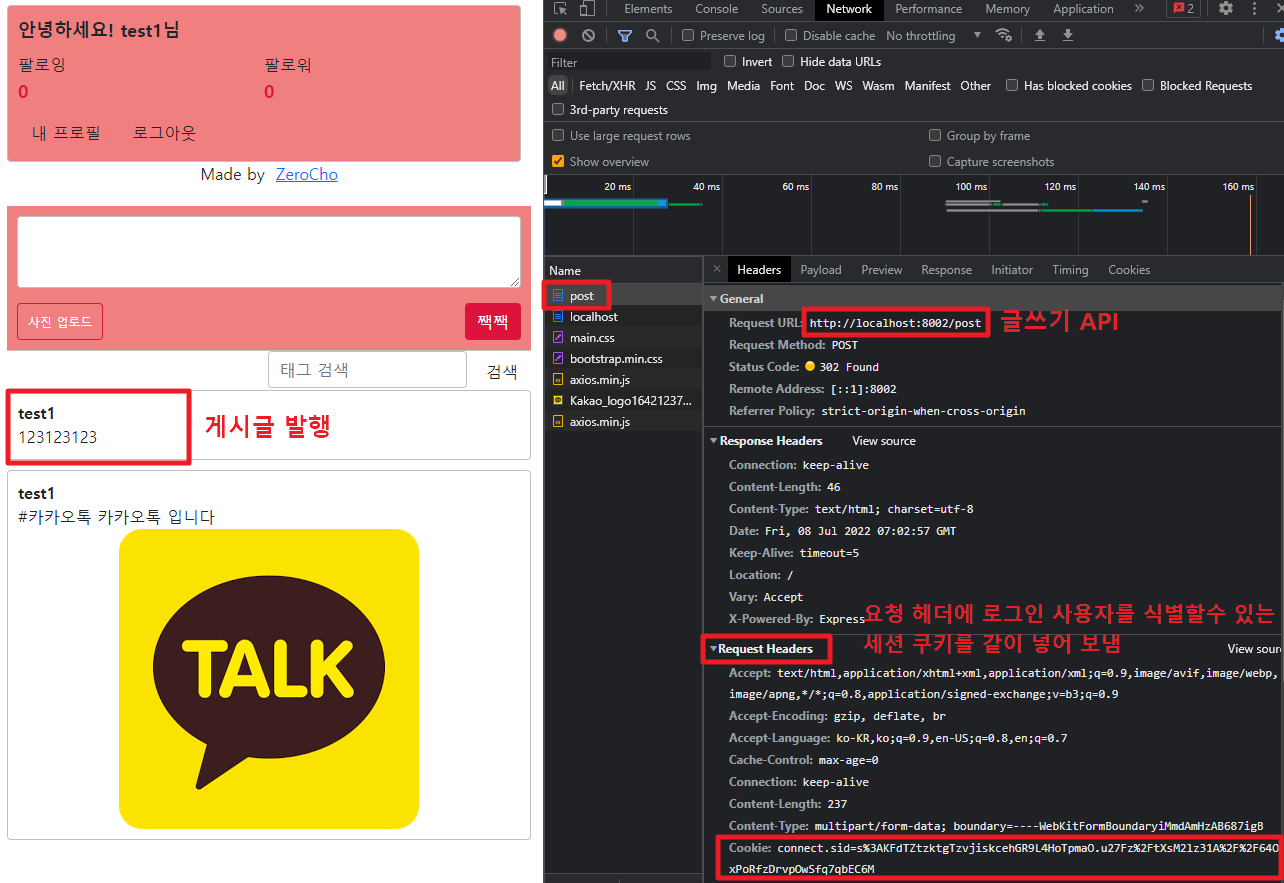The height and width of the screenshot is (883, 1284).
Task: Focus the post content textarea
Action: [x=269, y=252]
